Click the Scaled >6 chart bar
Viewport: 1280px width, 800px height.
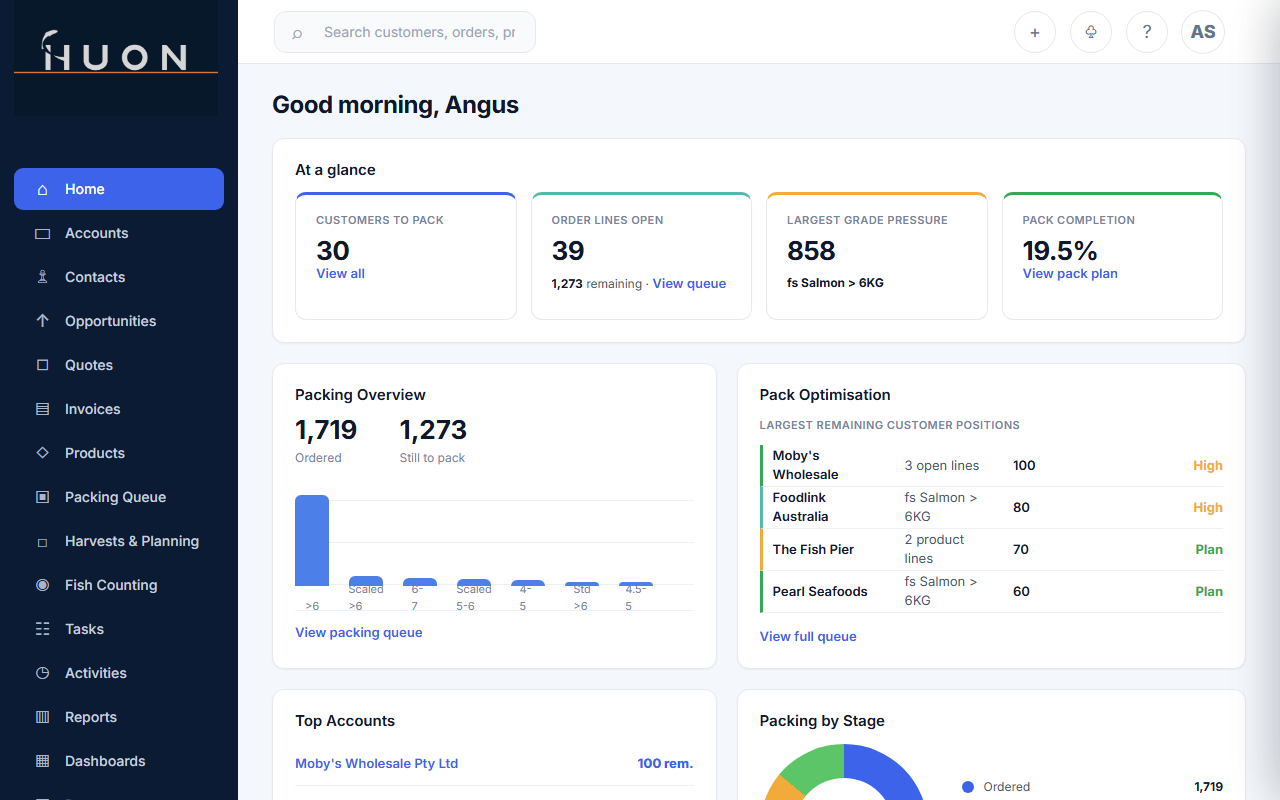click(366, 581)
